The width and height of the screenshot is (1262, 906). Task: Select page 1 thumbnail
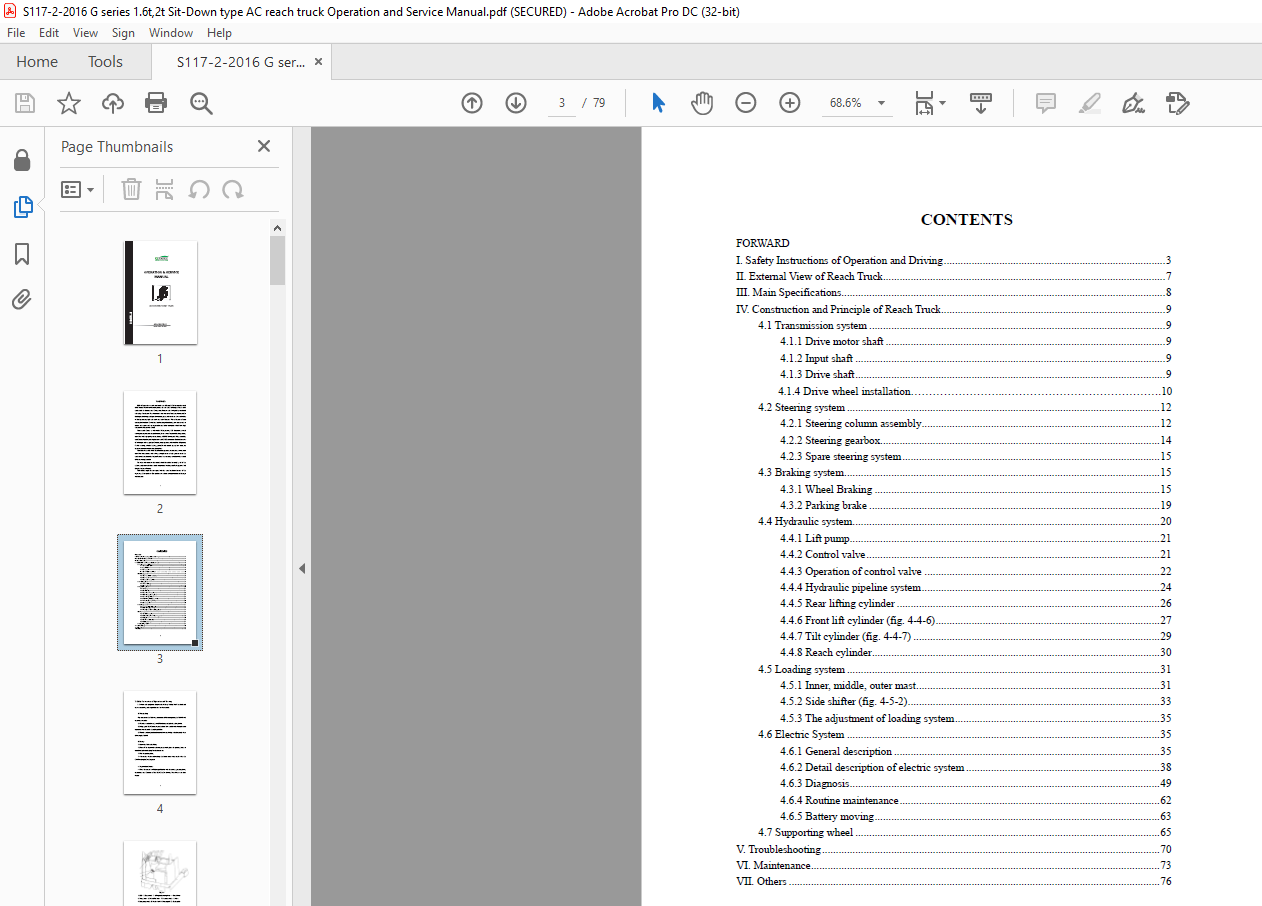coord(160,292)
